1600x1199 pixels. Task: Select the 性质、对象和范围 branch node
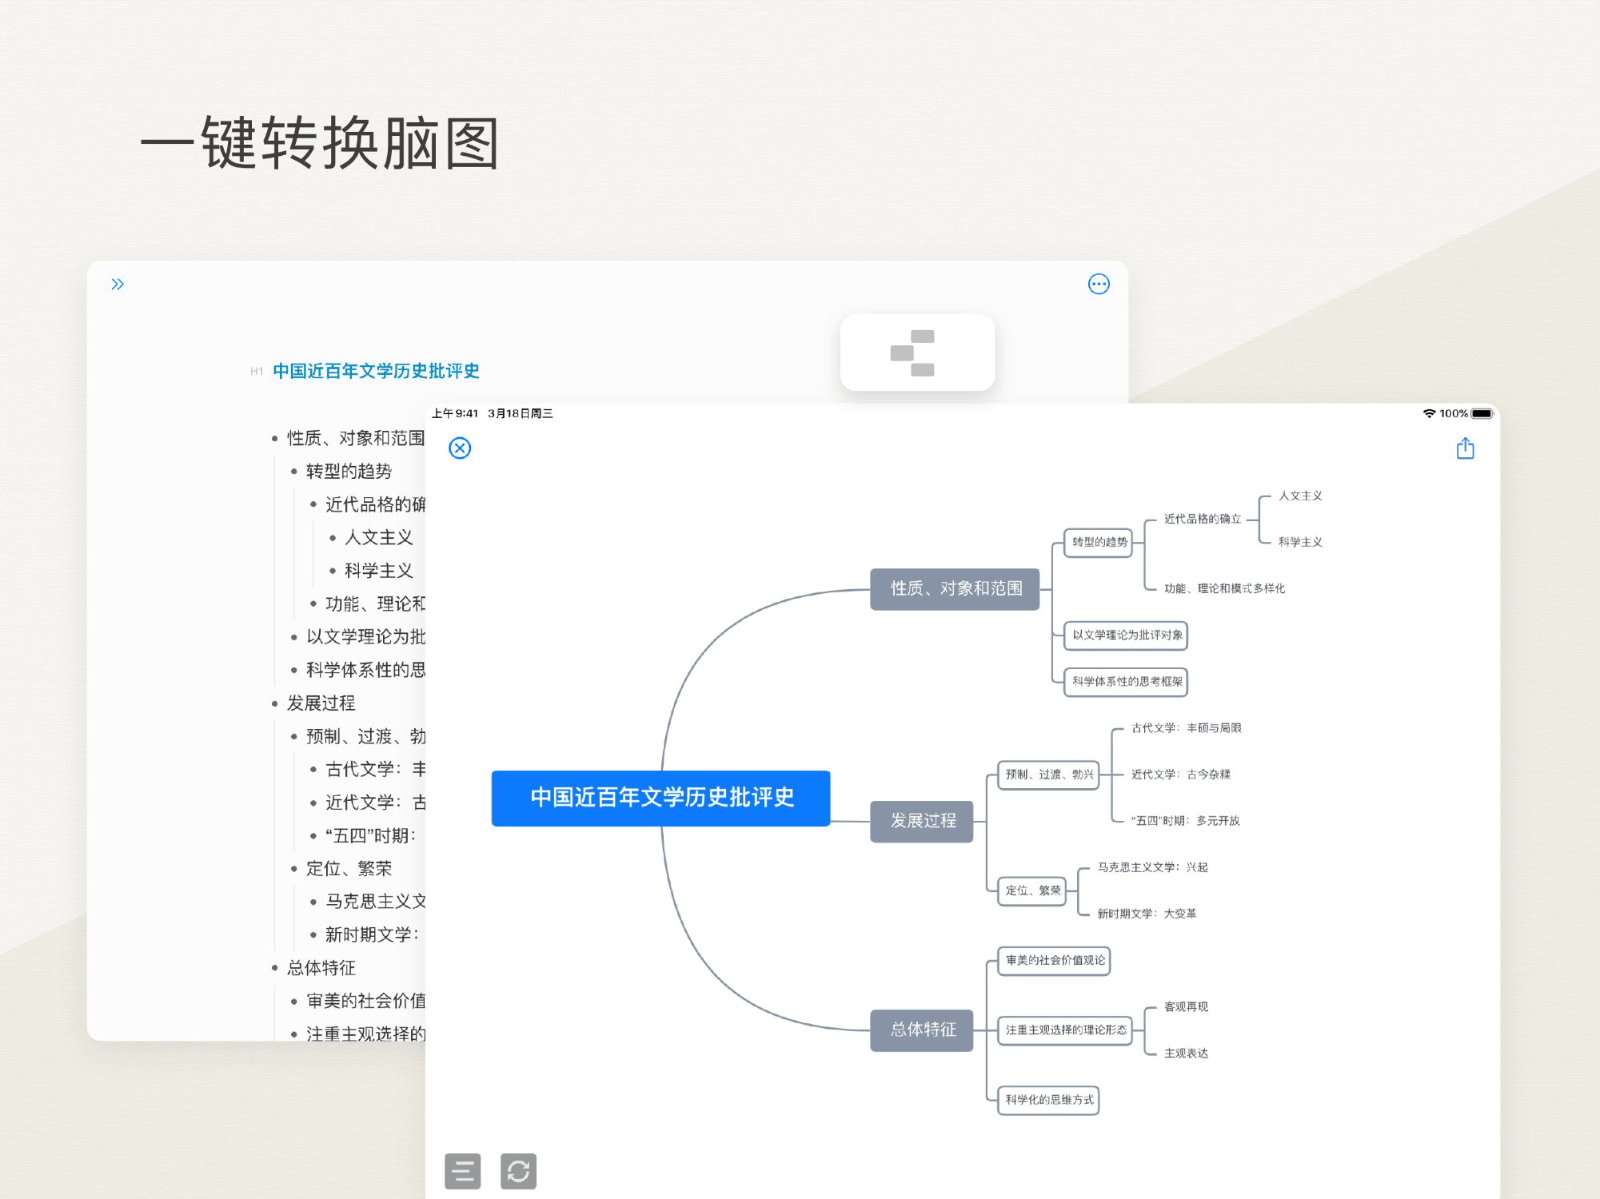point(955,589)
